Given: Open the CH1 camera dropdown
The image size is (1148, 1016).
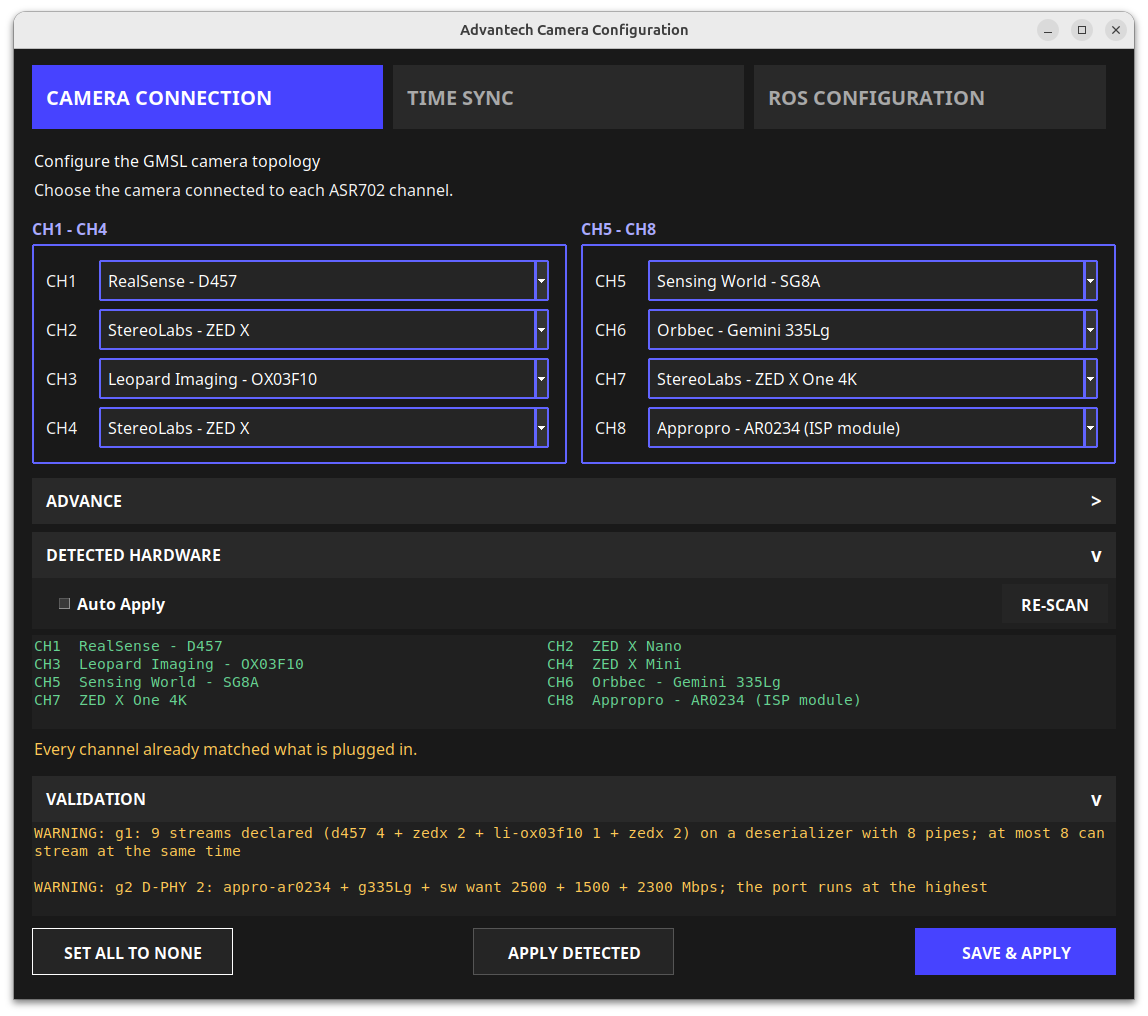Looking at the screenshot, I should click(324, 281).
